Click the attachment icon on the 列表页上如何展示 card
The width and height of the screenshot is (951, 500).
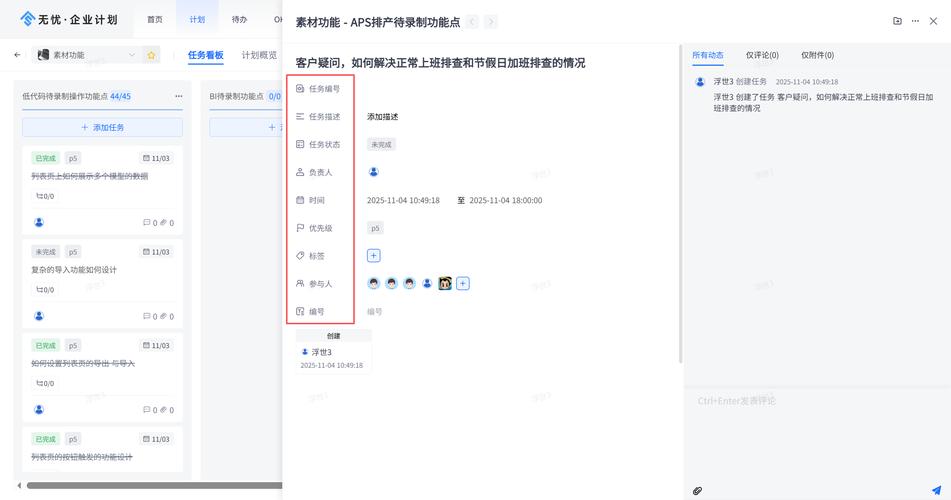click(163, 223)
